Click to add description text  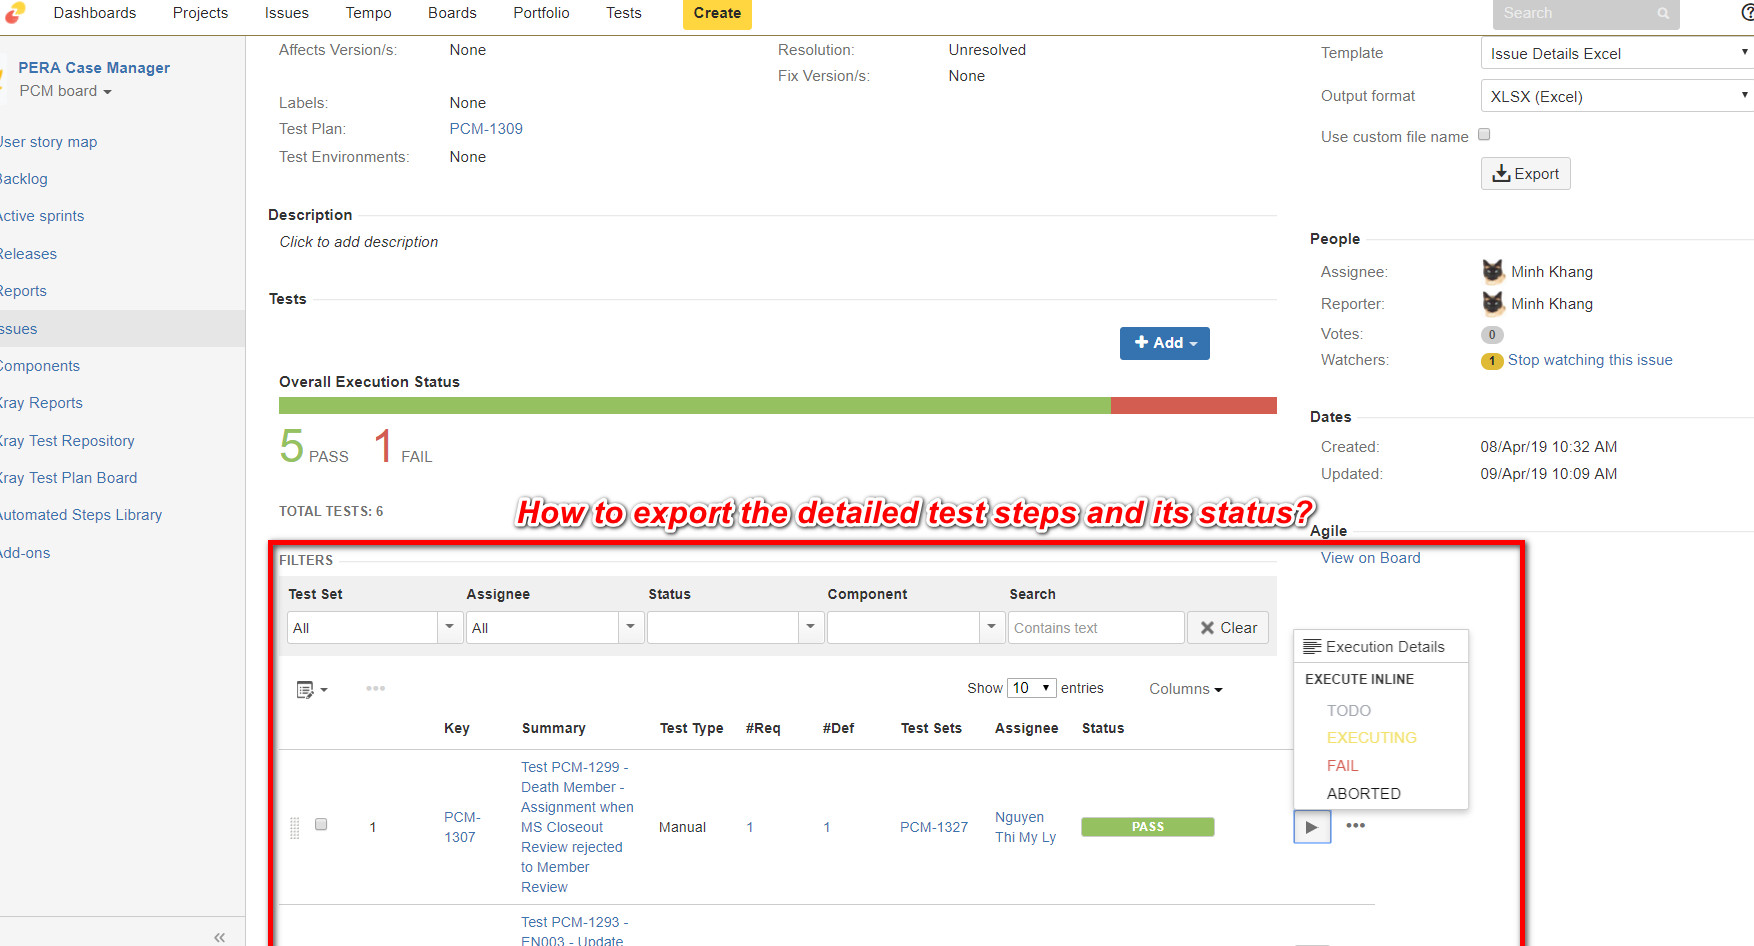(x=359, y=242)
